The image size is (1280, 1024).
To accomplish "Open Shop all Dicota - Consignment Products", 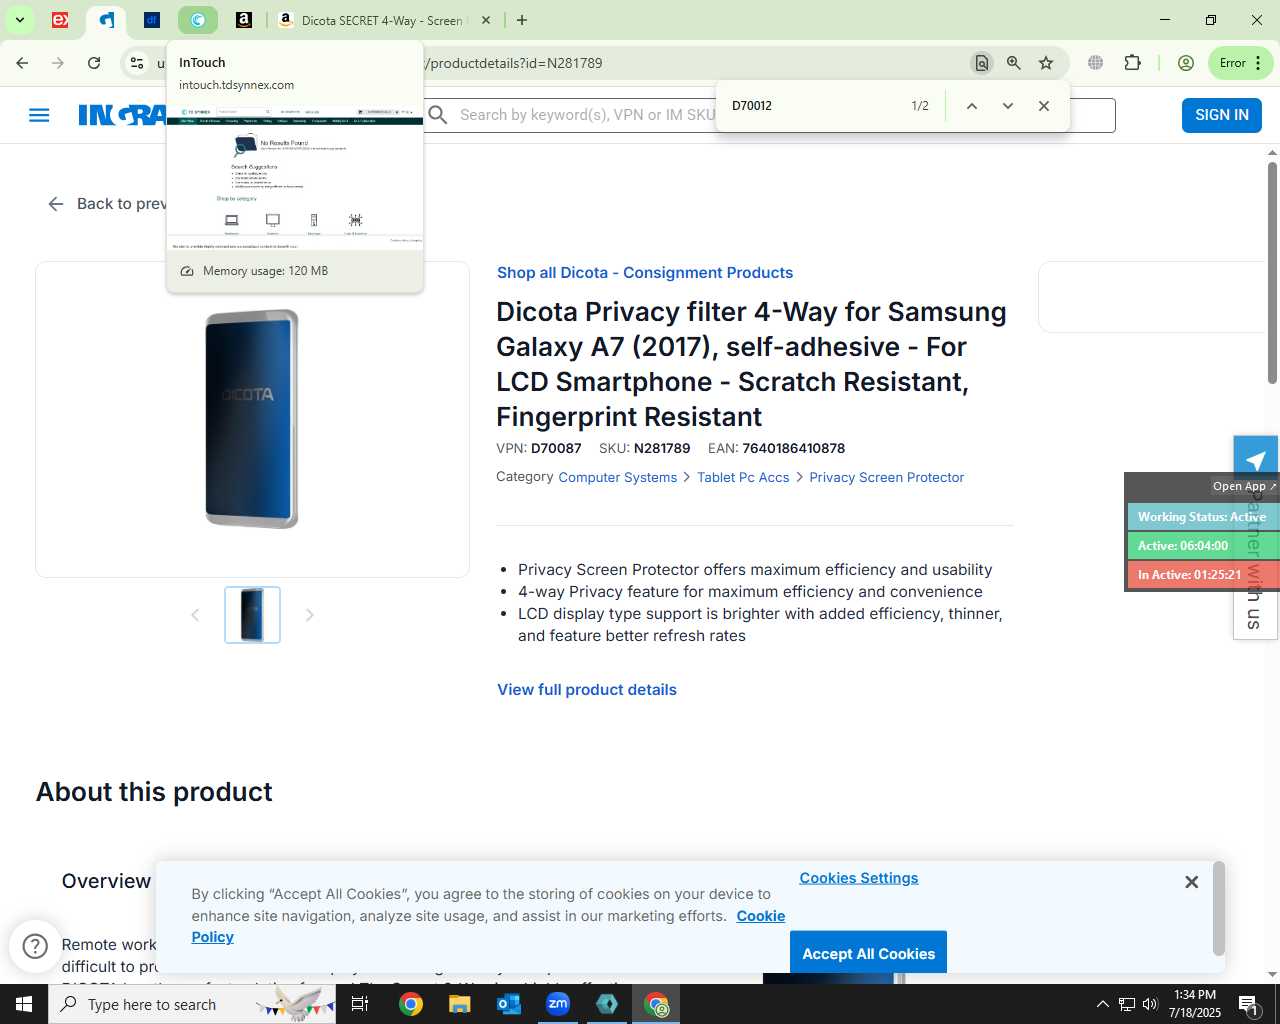I will click(645, 273).
